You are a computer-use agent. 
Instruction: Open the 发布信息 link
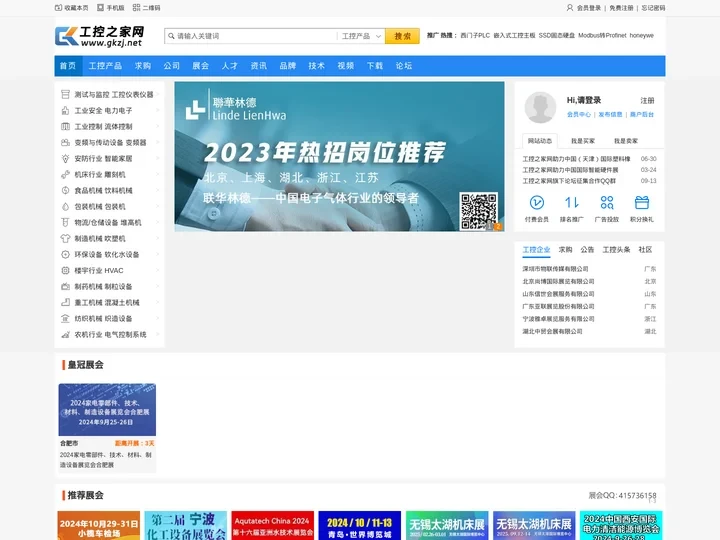click(610, 114)
